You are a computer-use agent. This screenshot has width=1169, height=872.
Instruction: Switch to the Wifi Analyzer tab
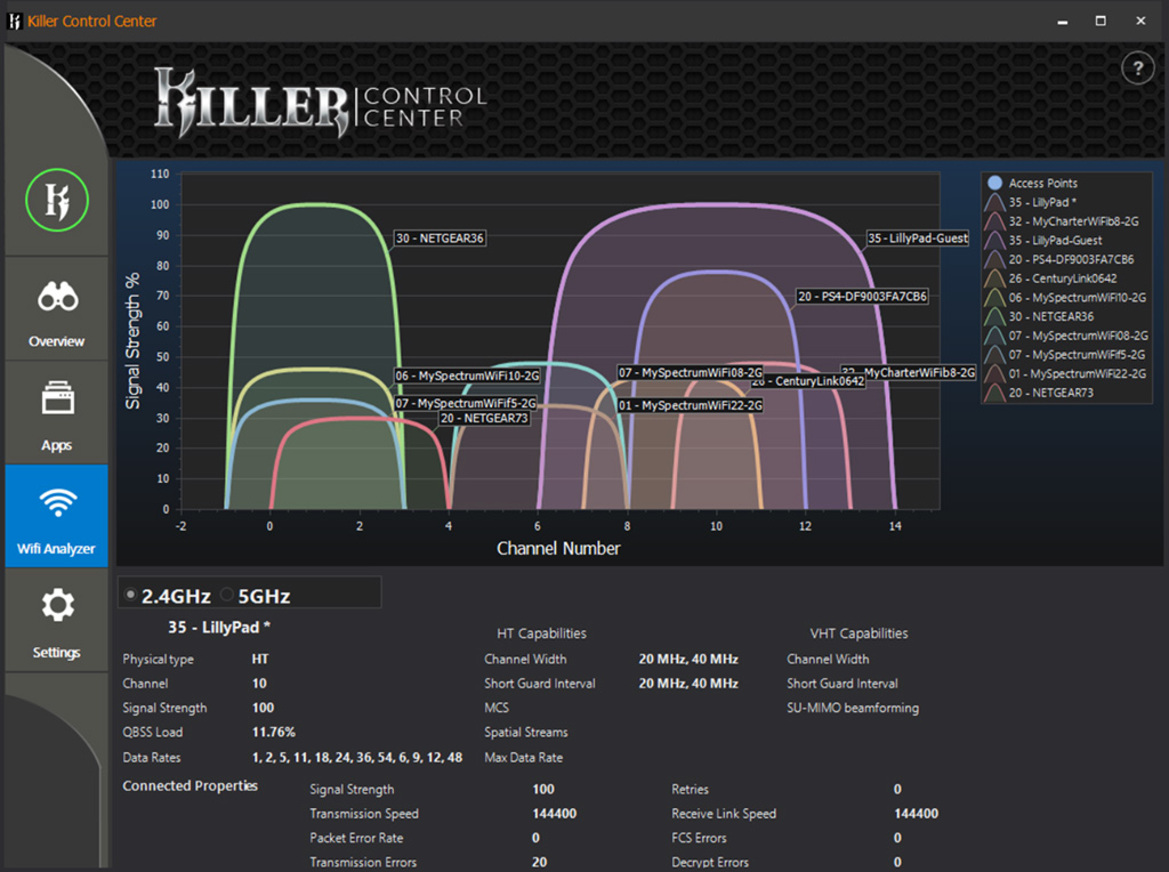coord(57,516)
